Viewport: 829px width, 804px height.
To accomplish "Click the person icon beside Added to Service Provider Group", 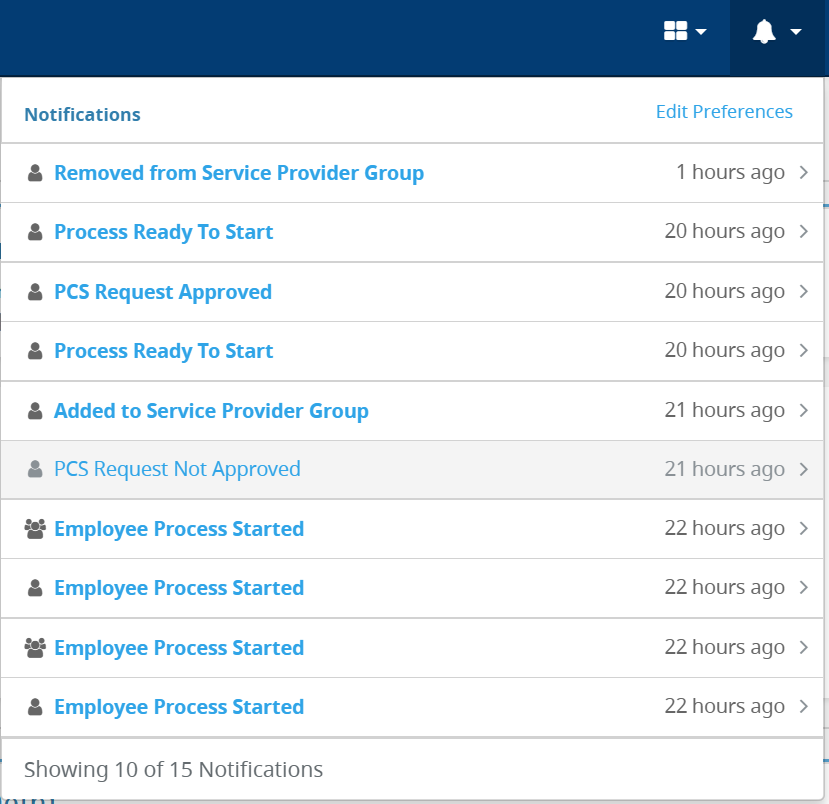I will 35,411.
